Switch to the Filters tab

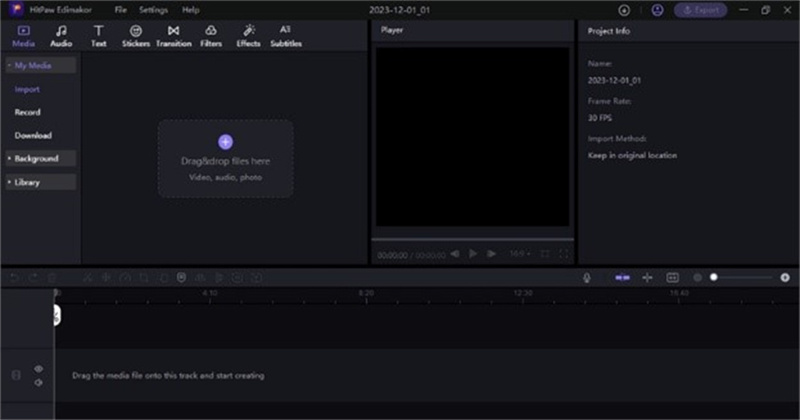pos(211,36)
